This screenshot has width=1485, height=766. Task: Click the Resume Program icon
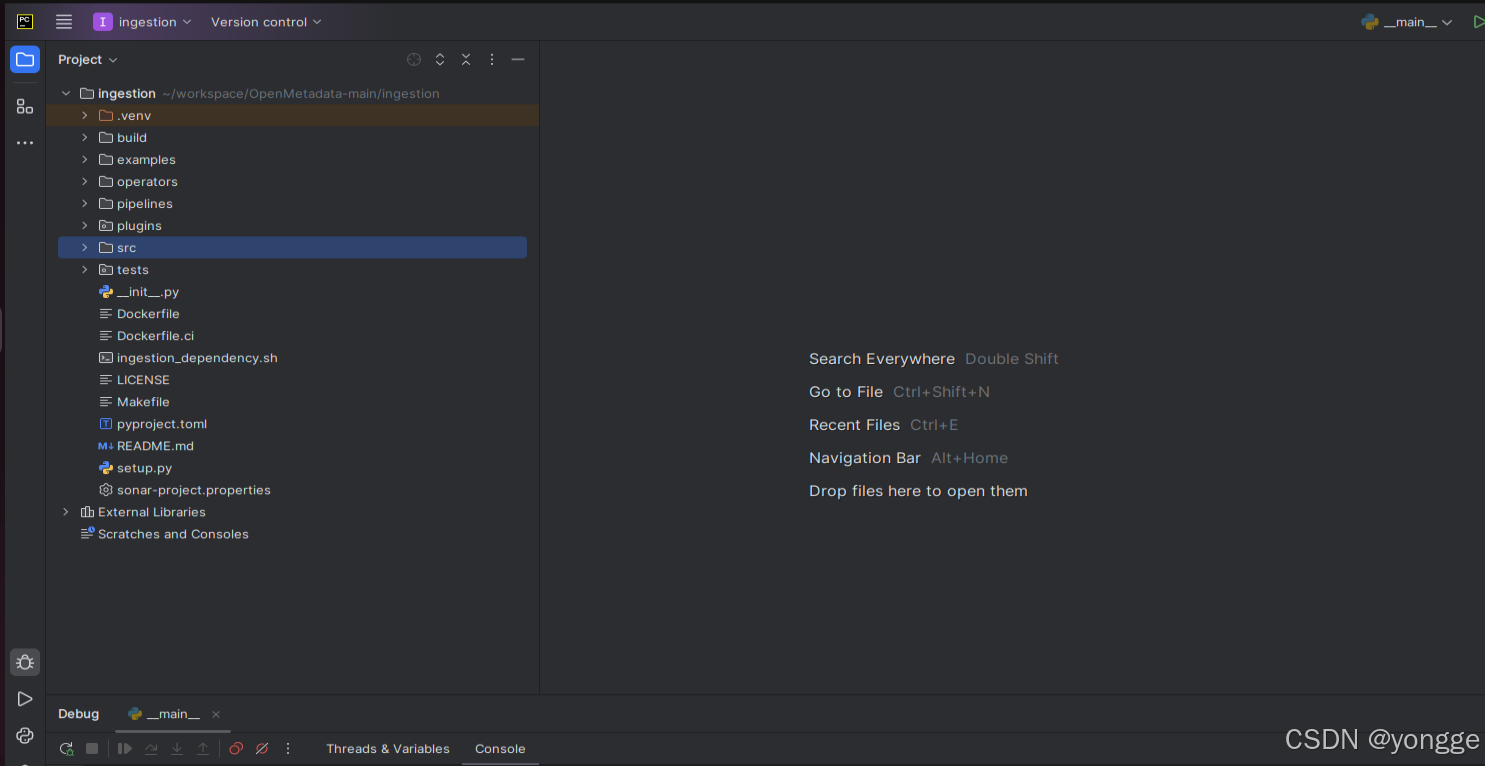coord(125,749)
